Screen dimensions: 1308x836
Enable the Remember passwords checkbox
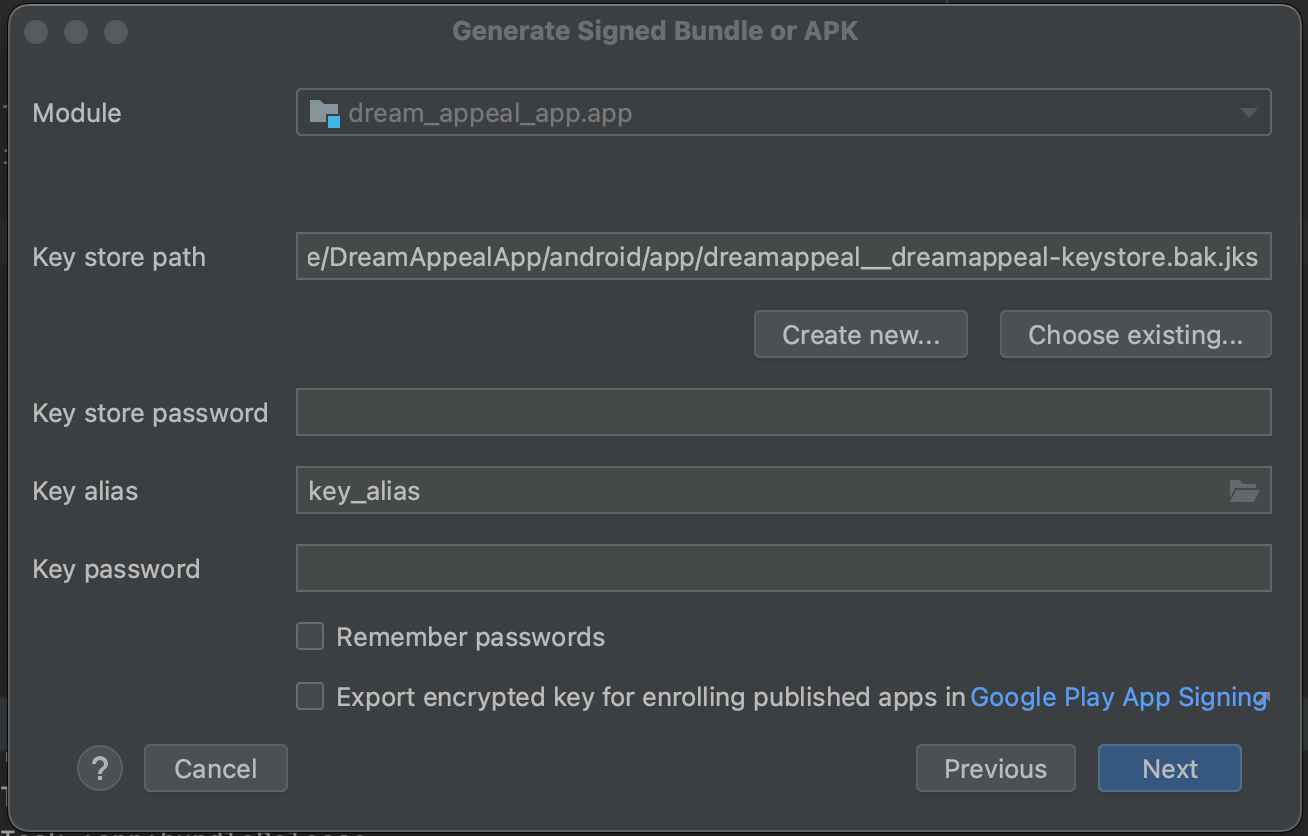click(310, 637)
